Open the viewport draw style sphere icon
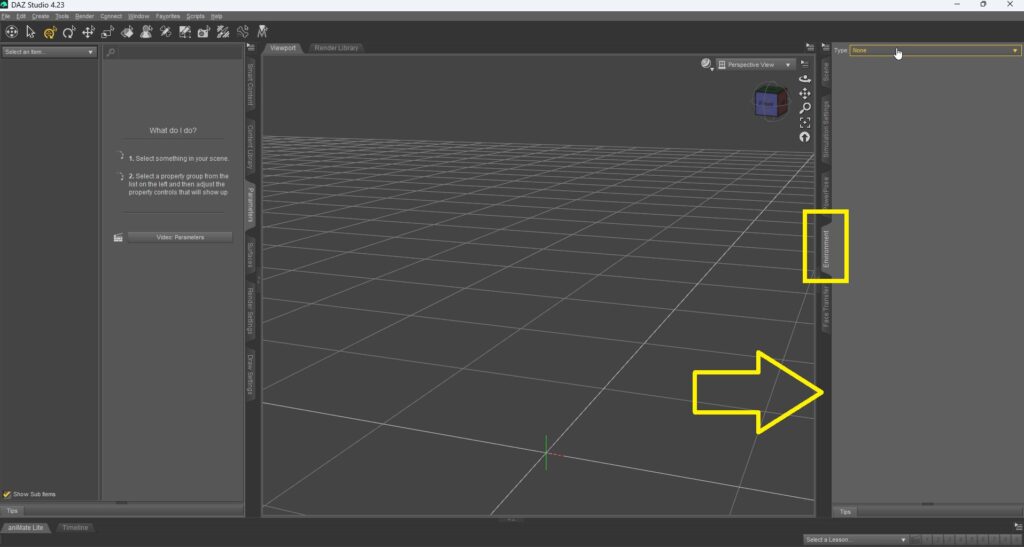 (x=706, y=64)
